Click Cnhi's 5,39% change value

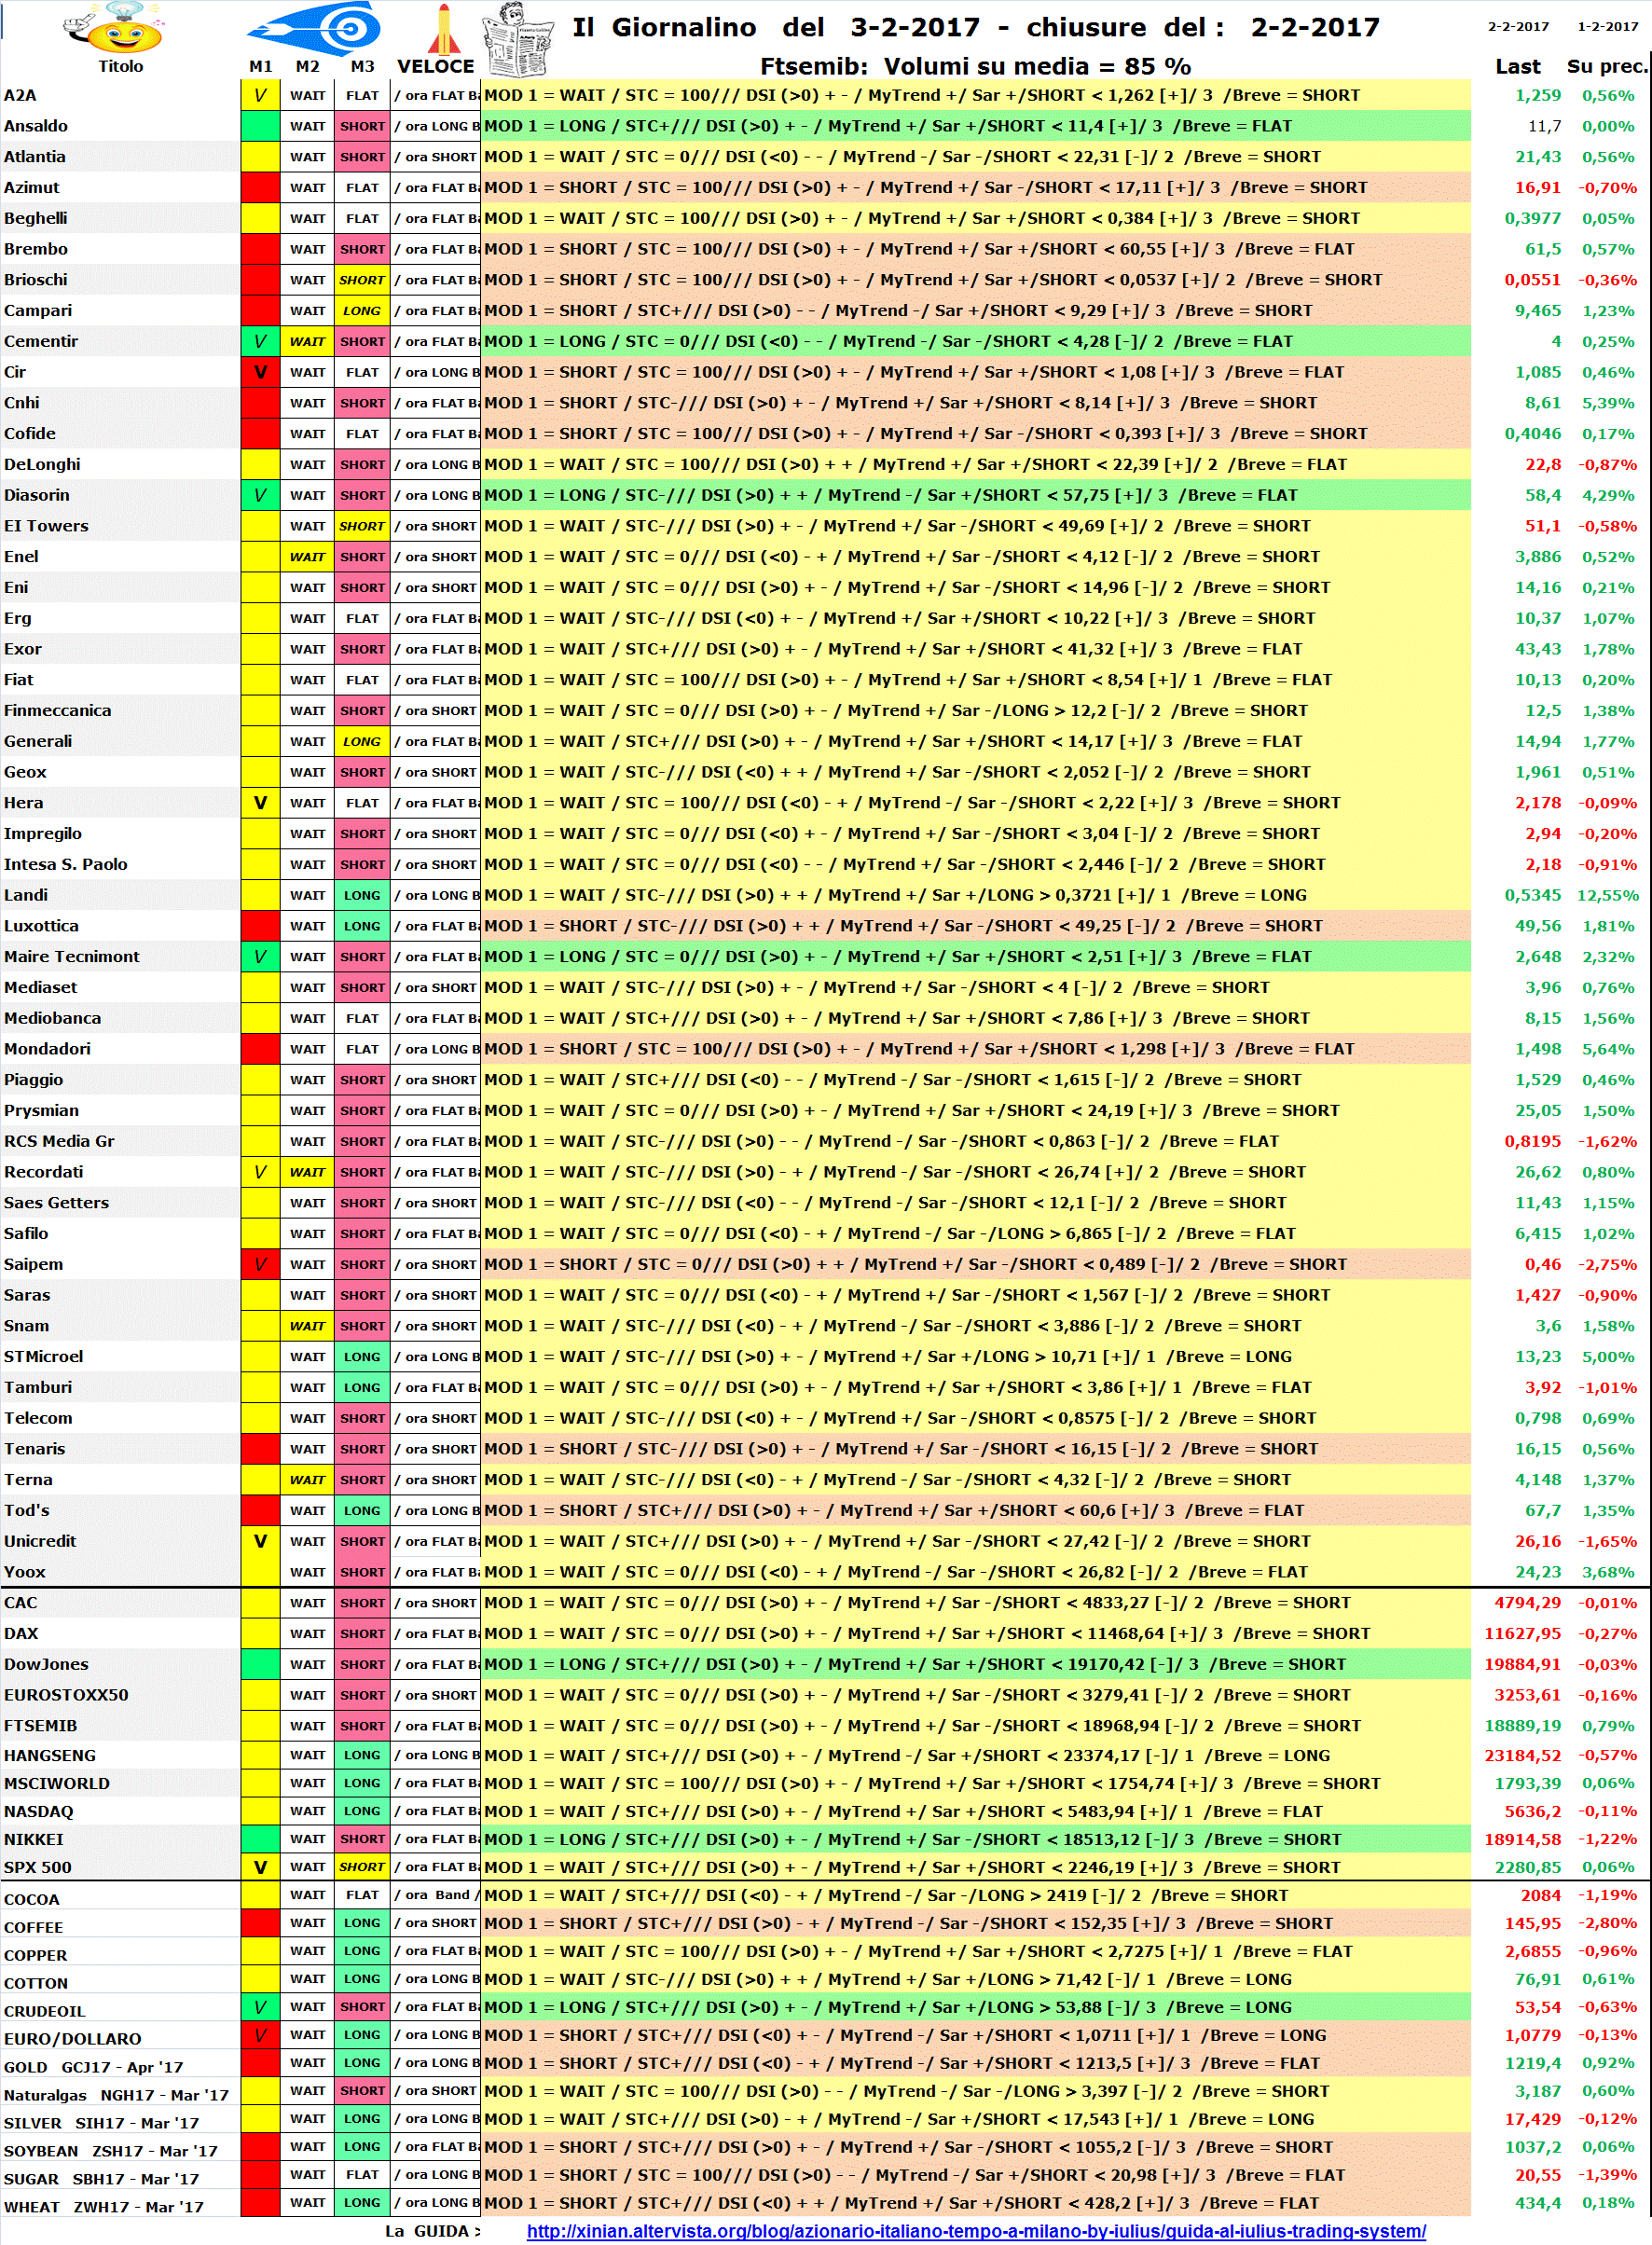point(1608,403)
